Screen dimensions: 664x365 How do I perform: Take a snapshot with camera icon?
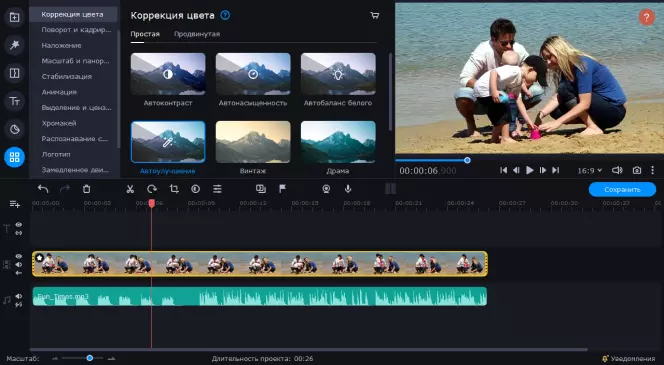click(x=637, y=170)
